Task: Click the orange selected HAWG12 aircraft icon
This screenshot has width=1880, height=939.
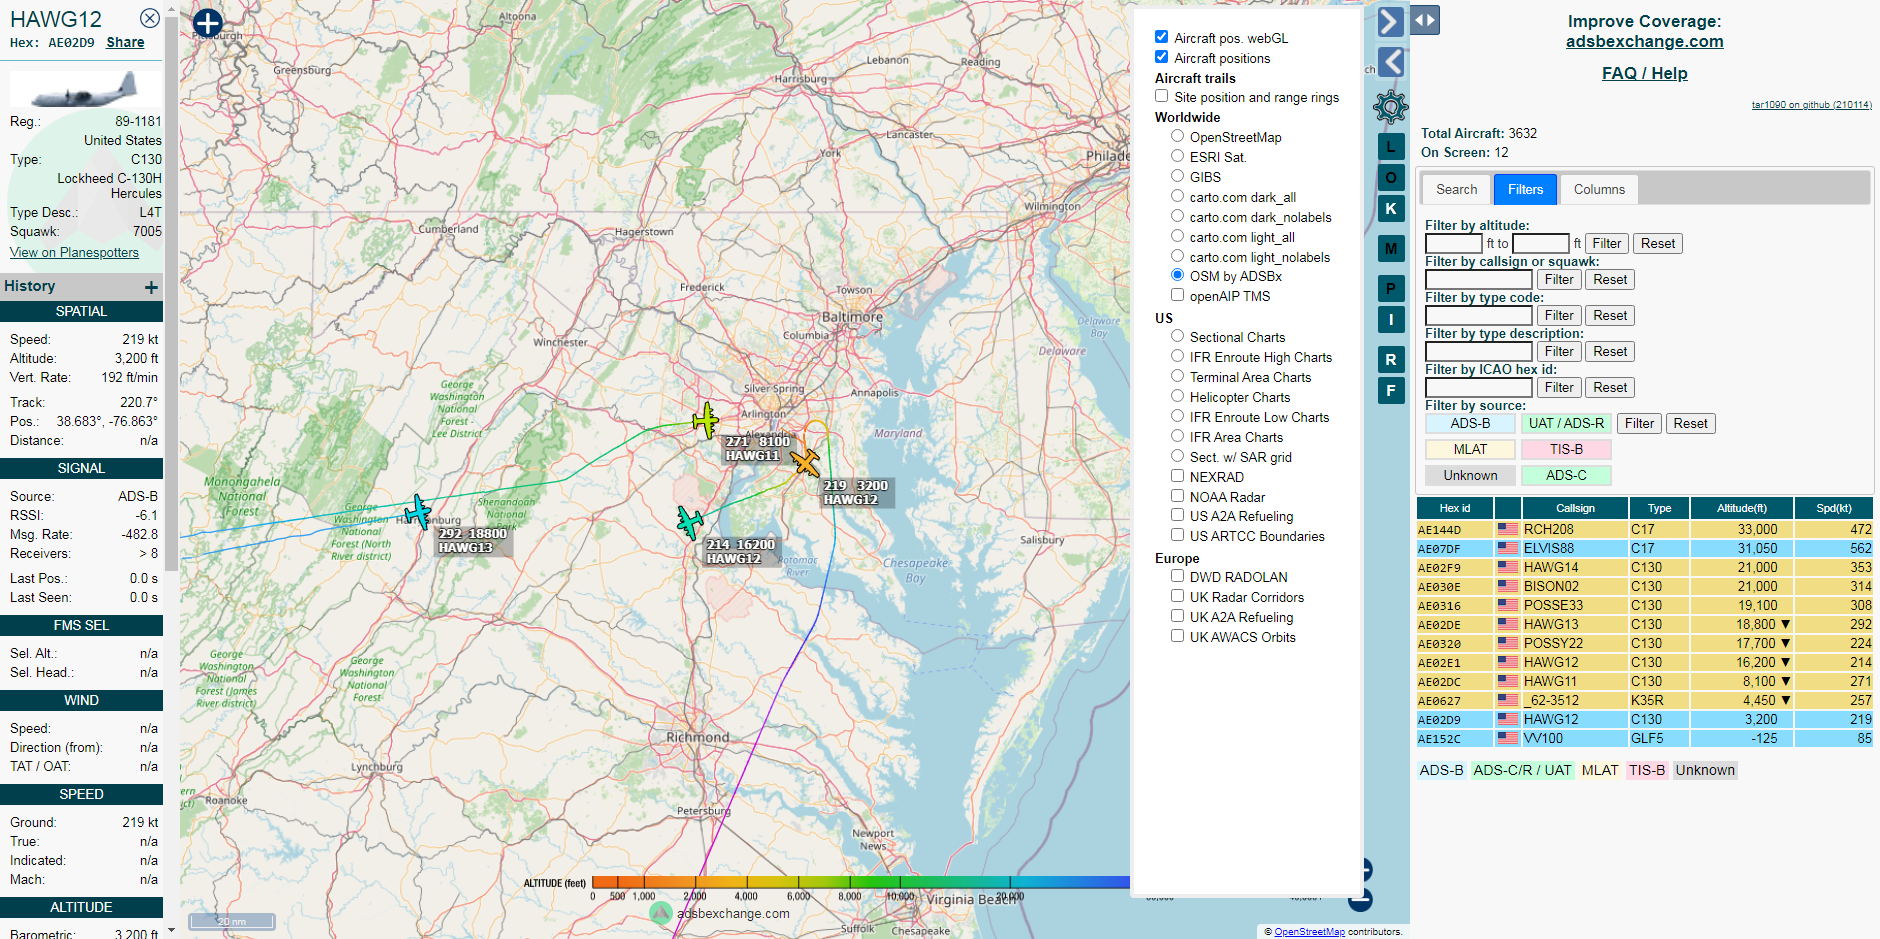Action: pyautogui.click(x=805, y=462)
